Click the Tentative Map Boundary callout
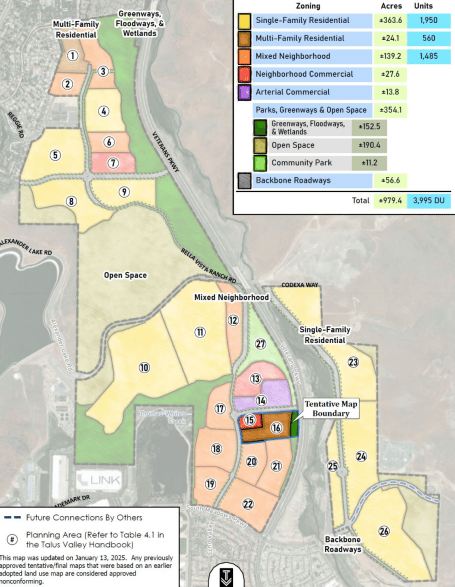This screenshot has height=587, width=455. (x=331, y=408)
